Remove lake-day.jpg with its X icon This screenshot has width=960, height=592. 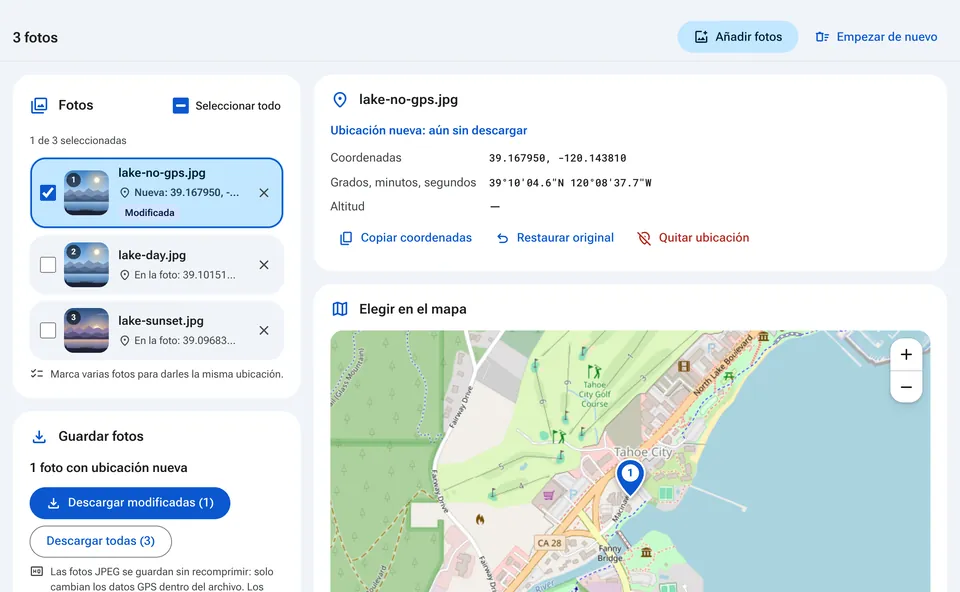click(x=264, y=264)
